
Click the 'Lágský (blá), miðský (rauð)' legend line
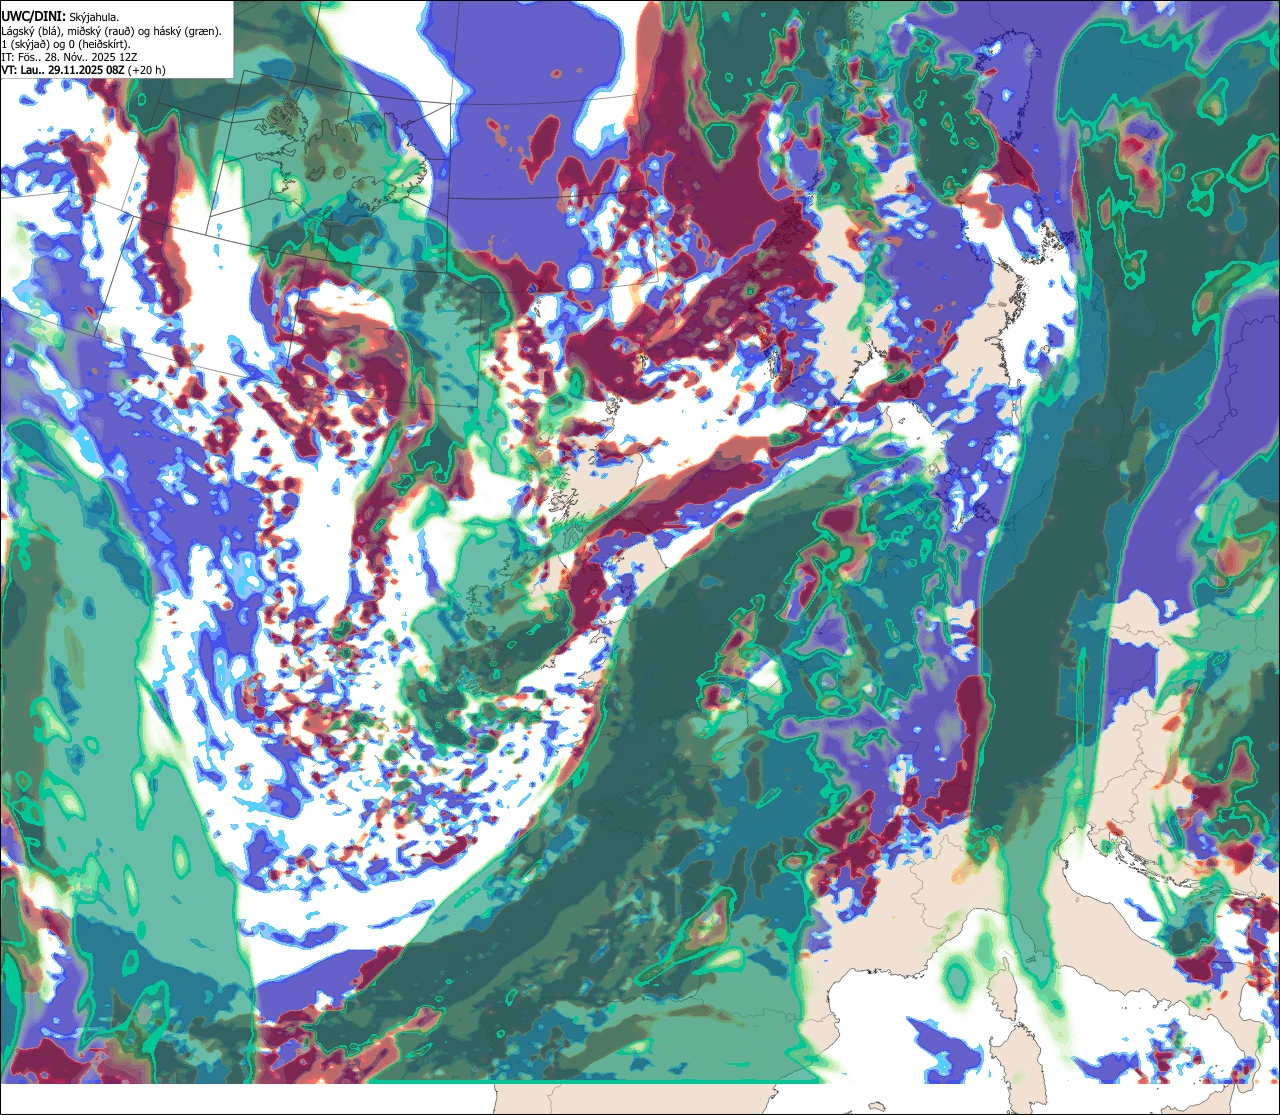112,30
